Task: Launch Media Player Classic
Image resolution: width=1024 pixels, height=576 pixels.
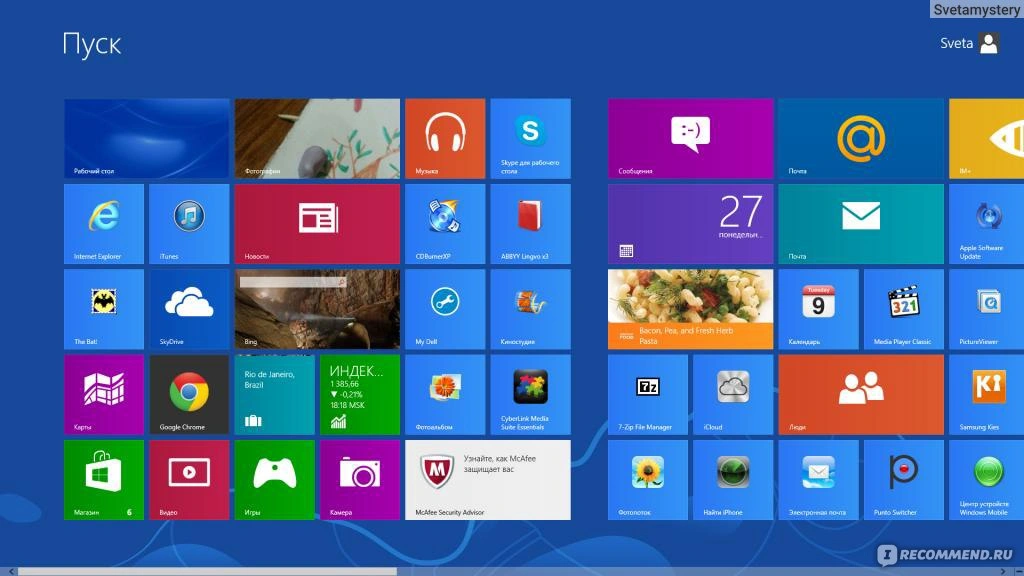Action: [902, 309]
